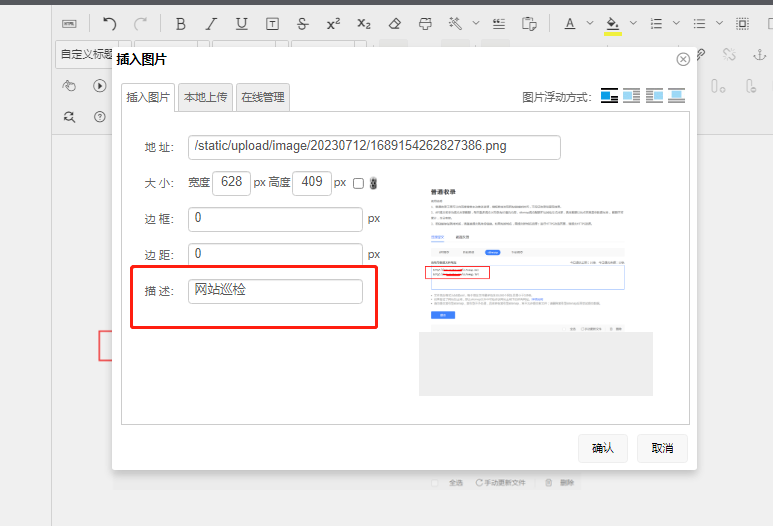Click the 取消 button
The height and width of the screenshot is (526, 773).
(662, 448)
